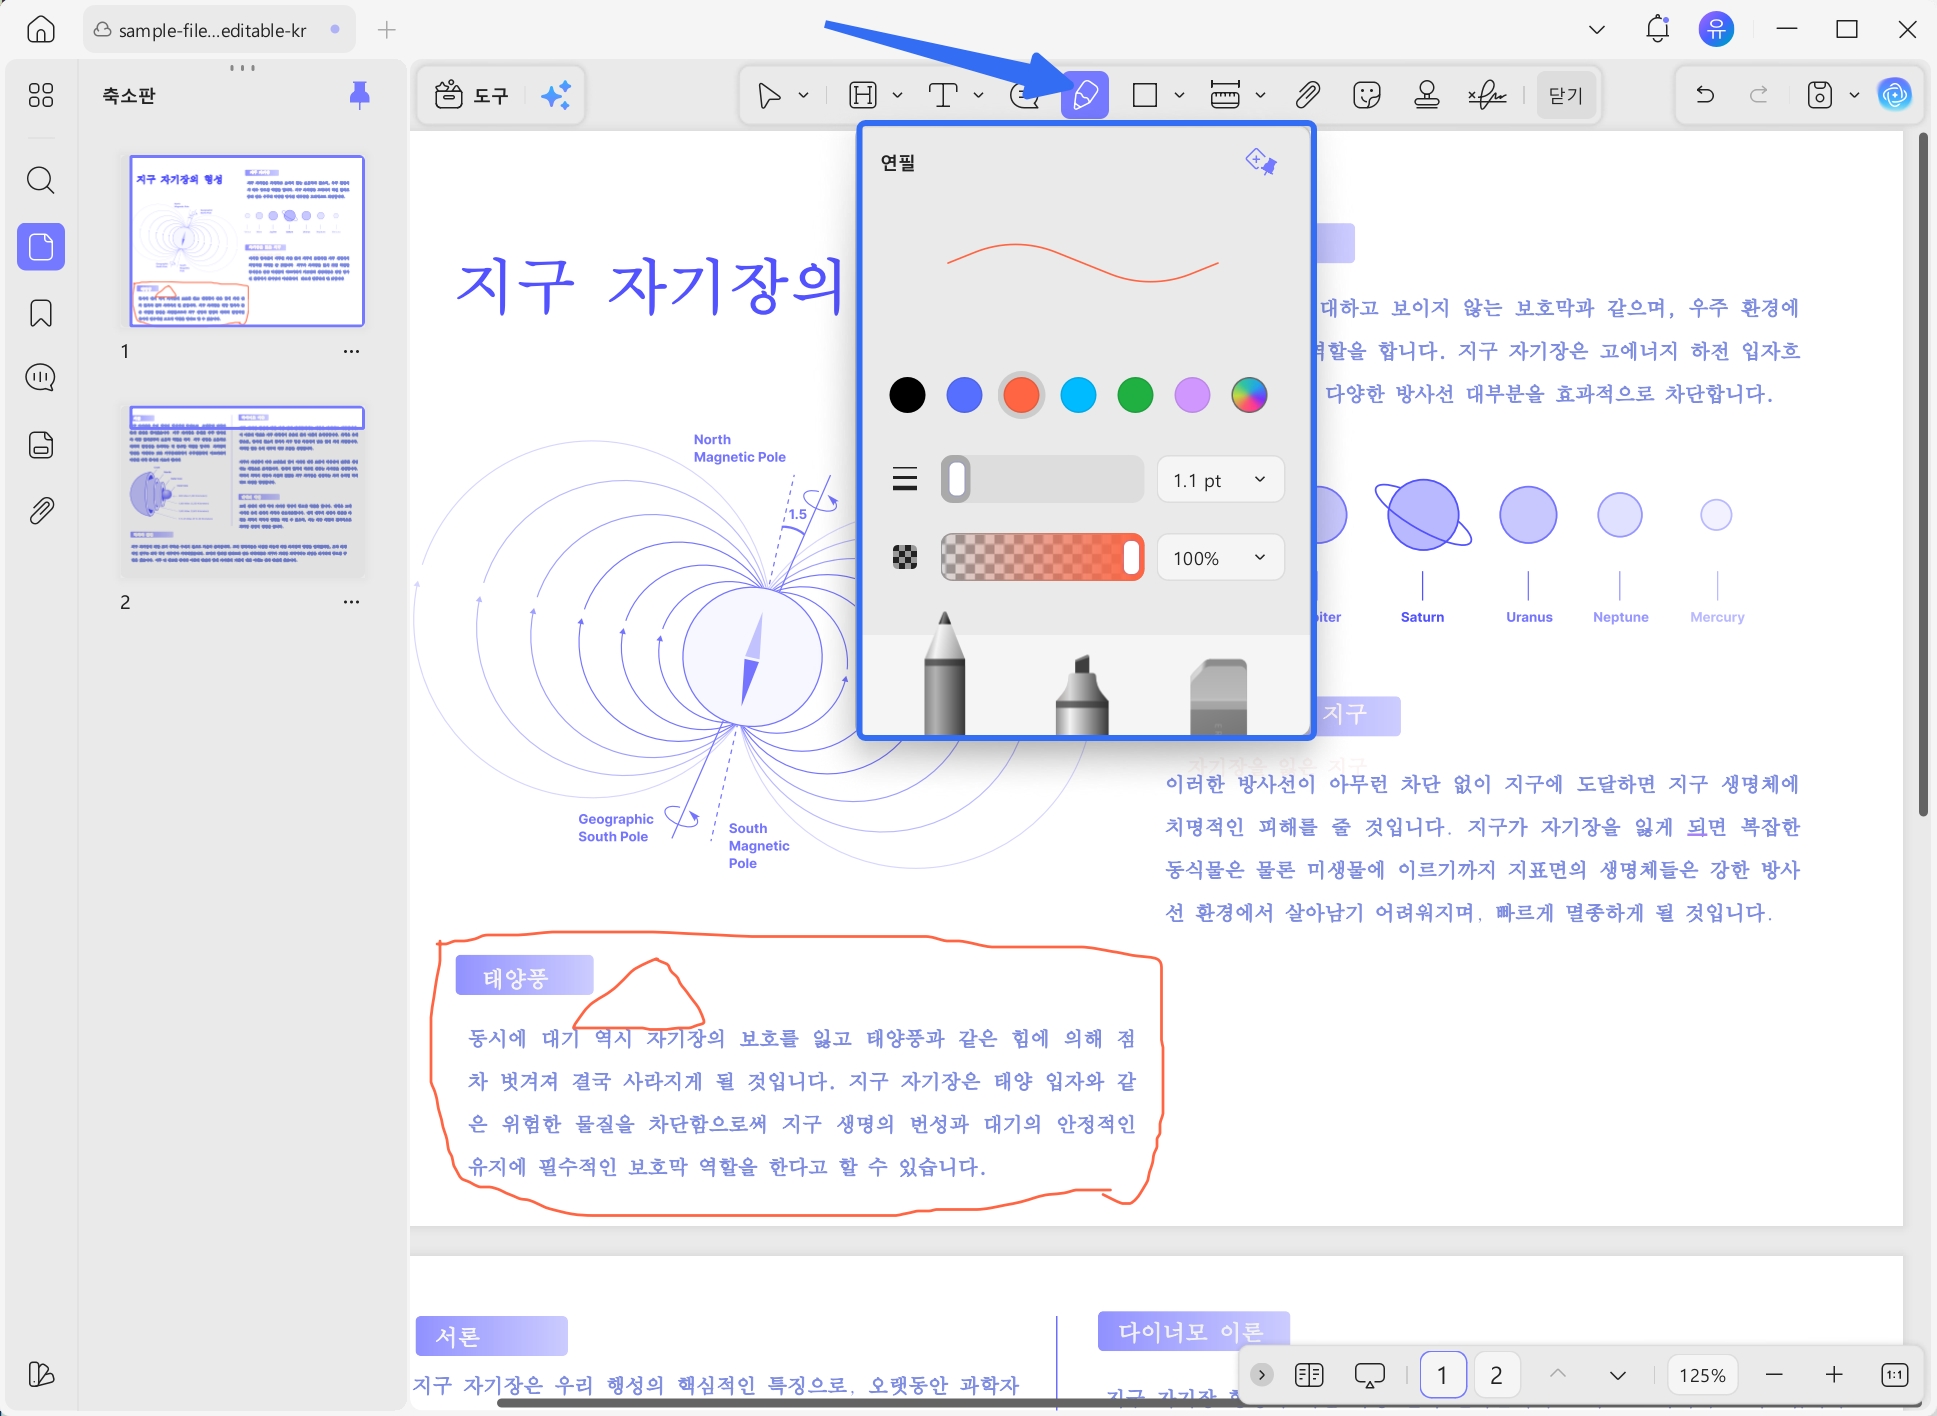
Task: Select the text comment T tool
Action: click(x=943, y=95)
